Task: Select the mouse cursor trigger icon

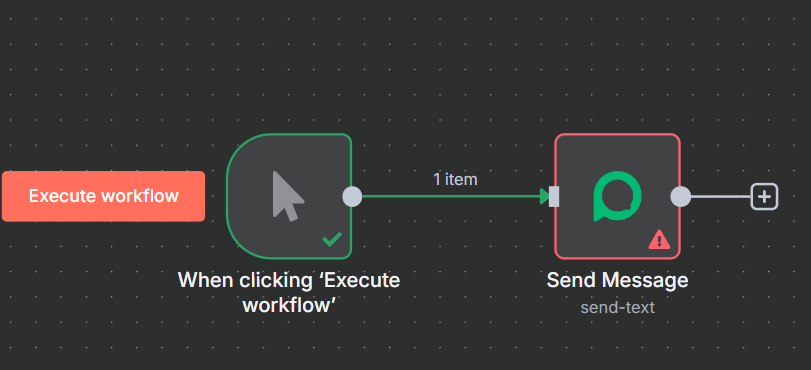Action: (288, 196)
